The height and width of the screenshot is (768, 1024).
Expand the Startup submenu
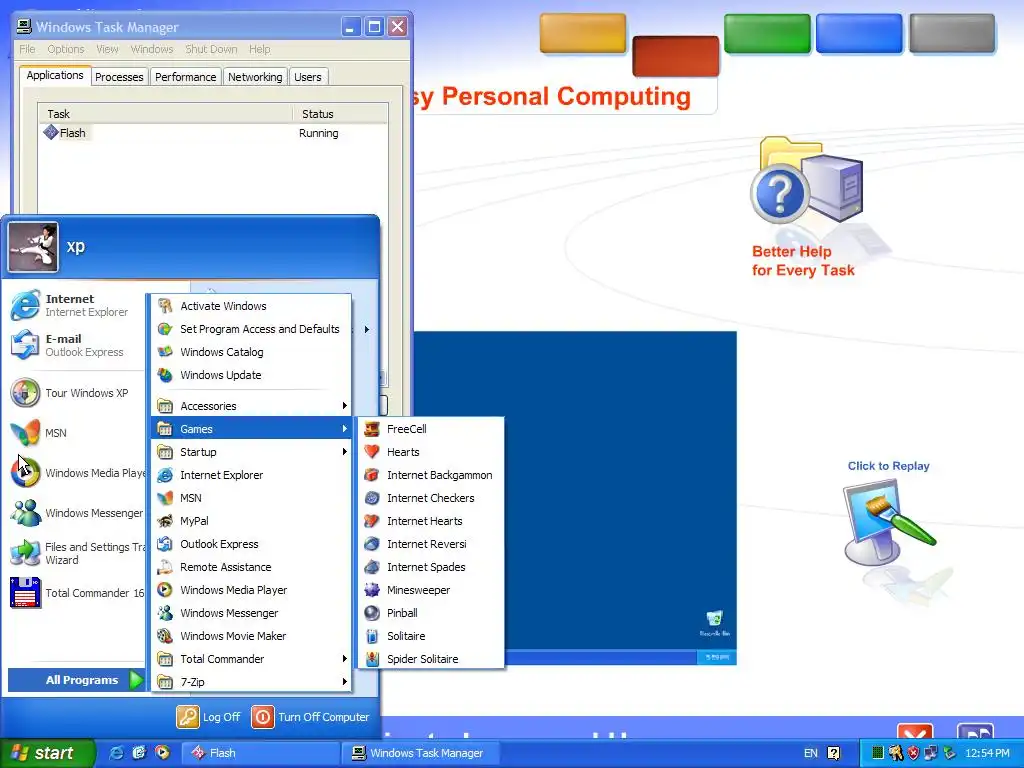pos(251,452)
